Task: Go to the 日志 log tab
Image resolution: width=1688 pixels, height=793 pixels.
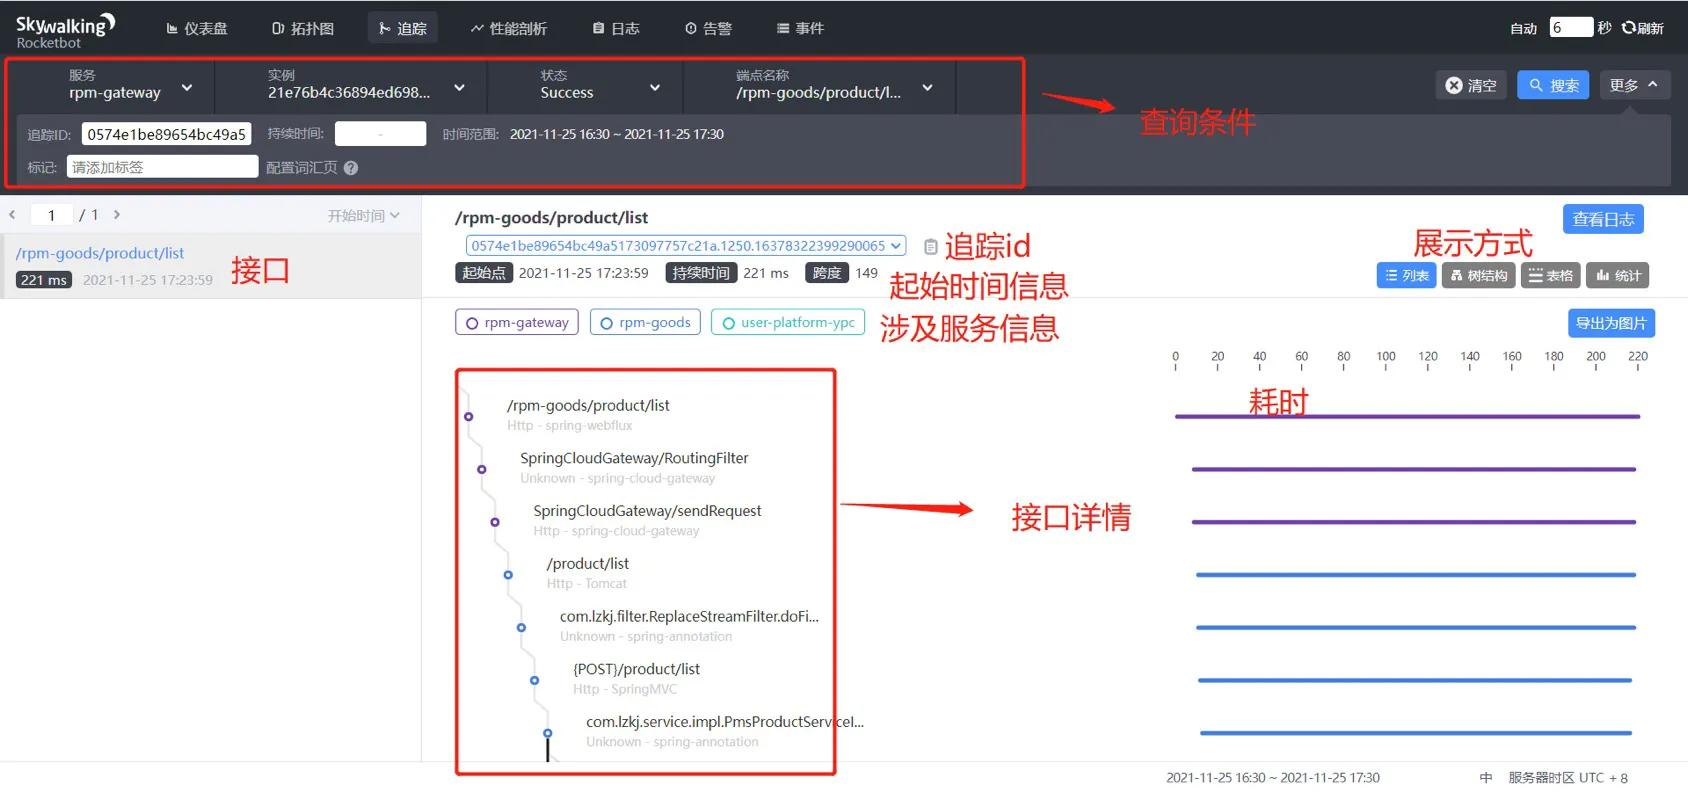Action: coord(616,29)
